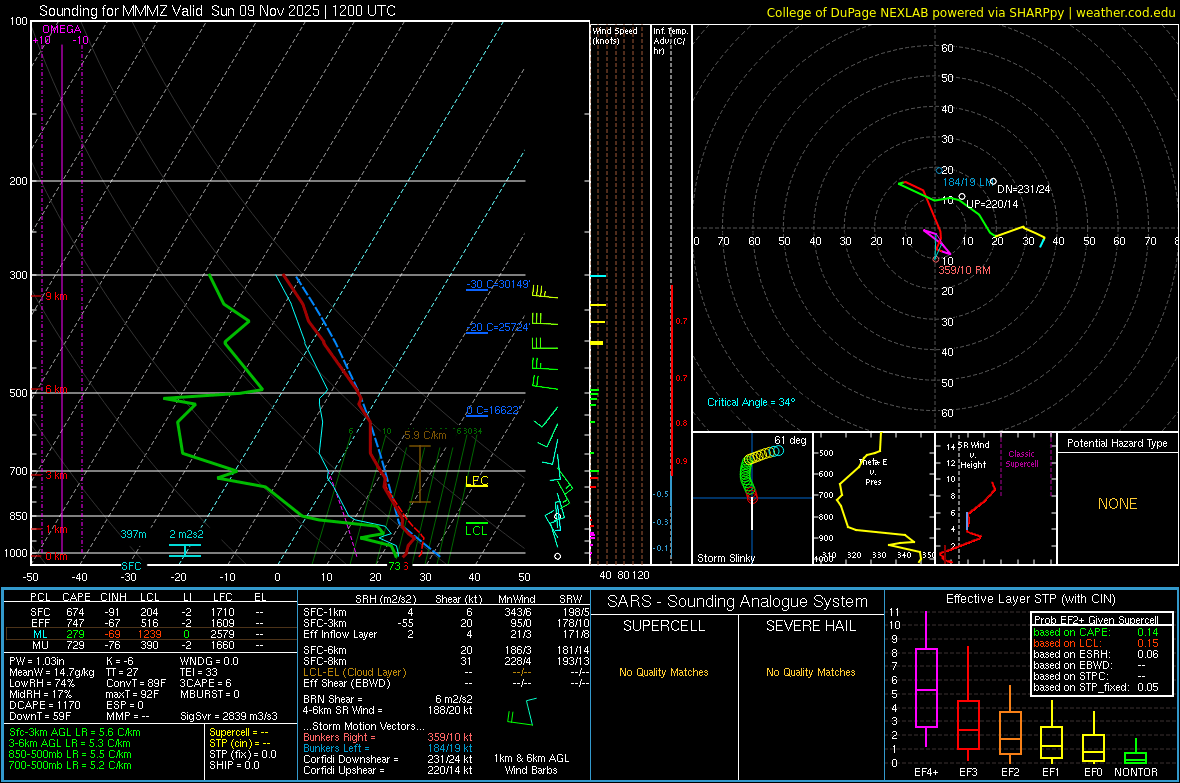The height and width of the screenshot is (783, 1180).
Task: Click the SR Wind v. Height panel label
Action: point(973,455)
